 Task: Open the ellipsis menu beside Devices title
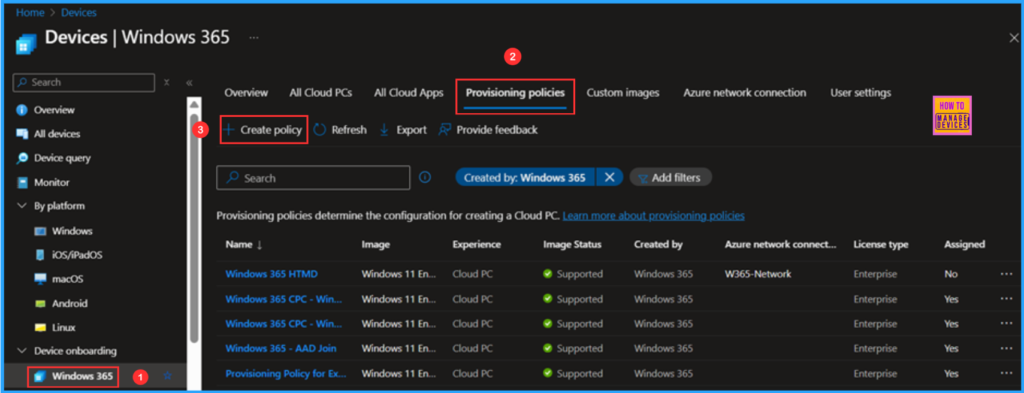point(254,38)
